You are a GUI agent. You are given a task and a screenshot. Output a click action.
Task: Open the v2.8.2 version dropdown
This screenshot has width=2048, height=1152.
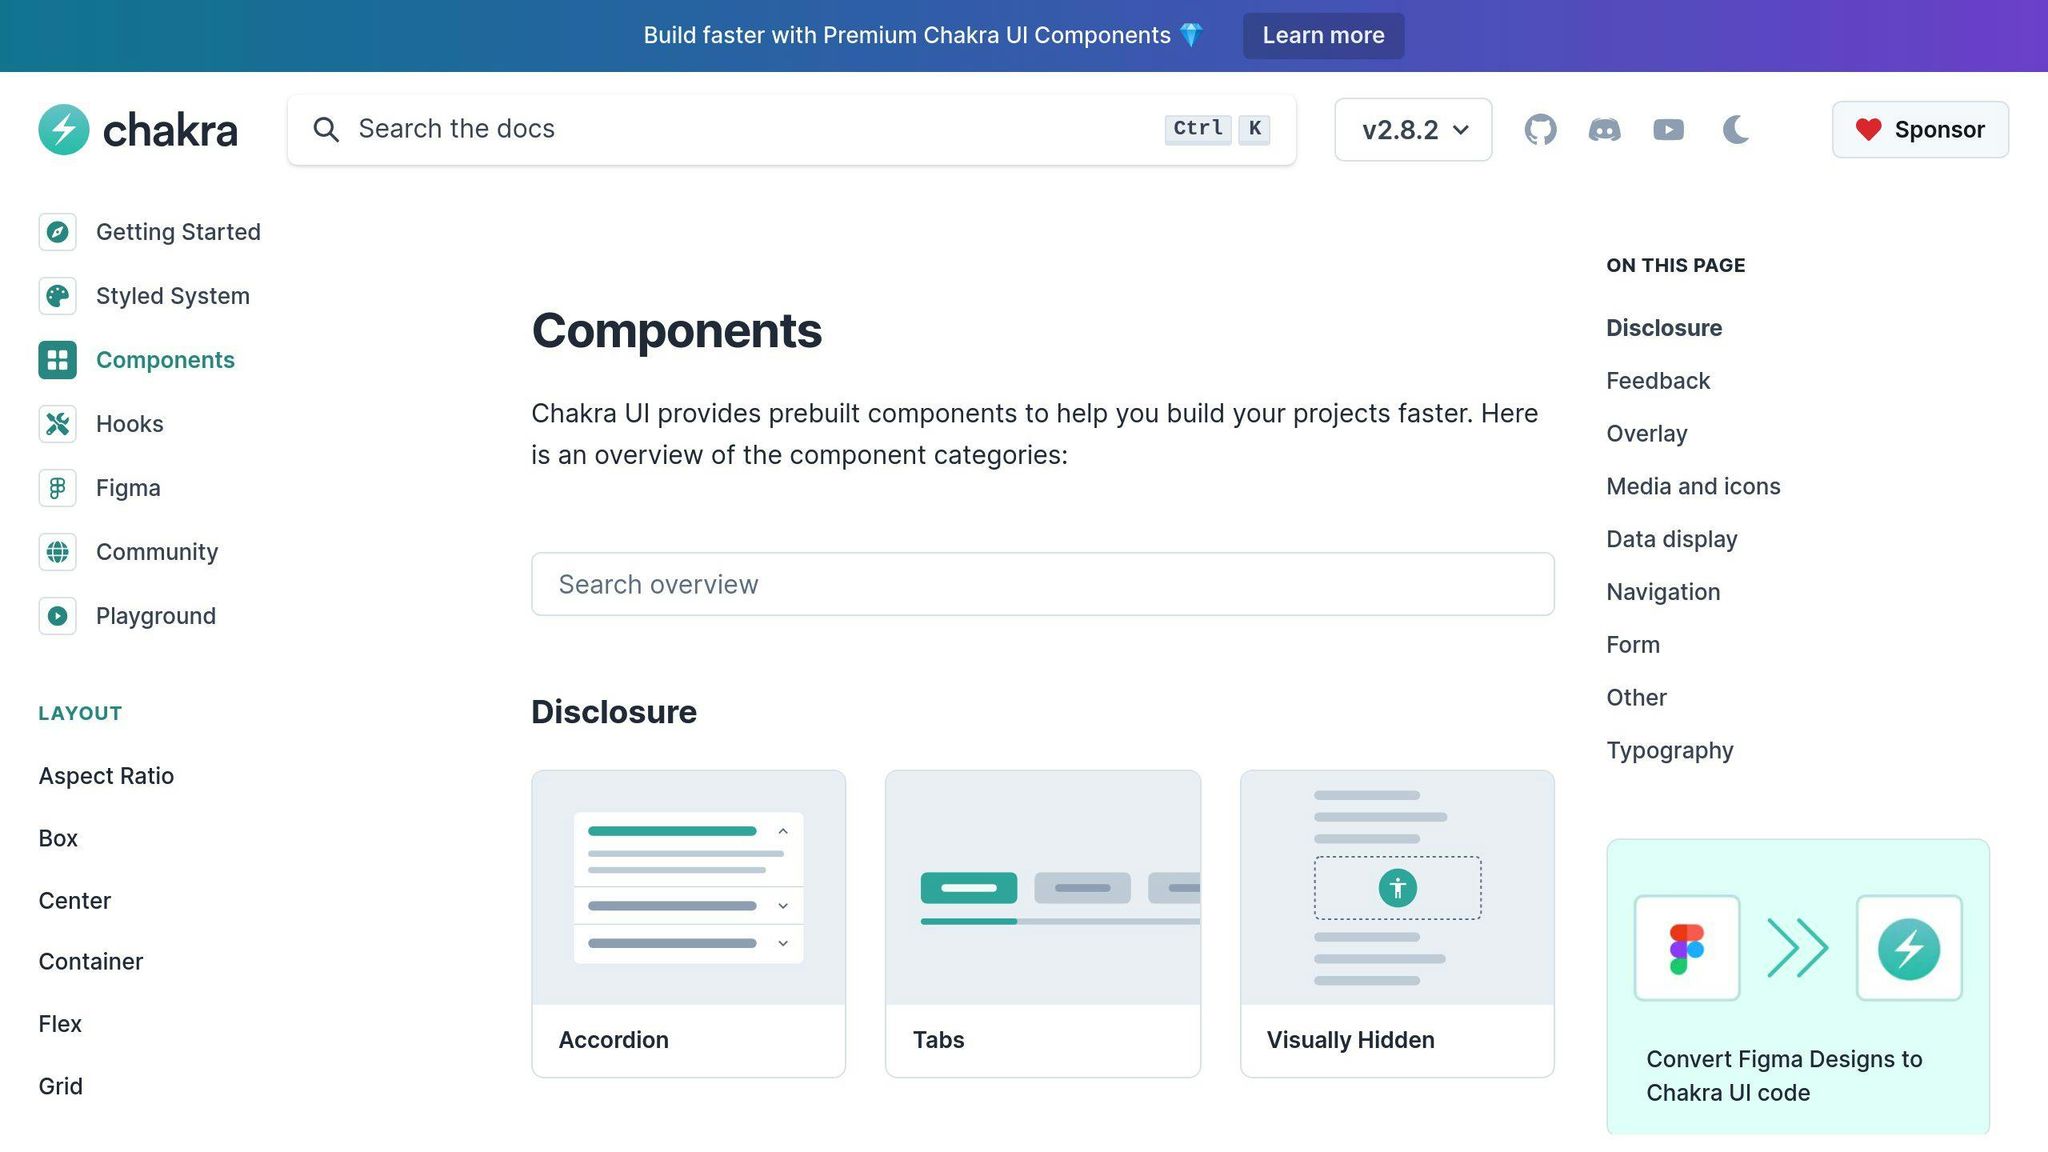(1413, 130)
